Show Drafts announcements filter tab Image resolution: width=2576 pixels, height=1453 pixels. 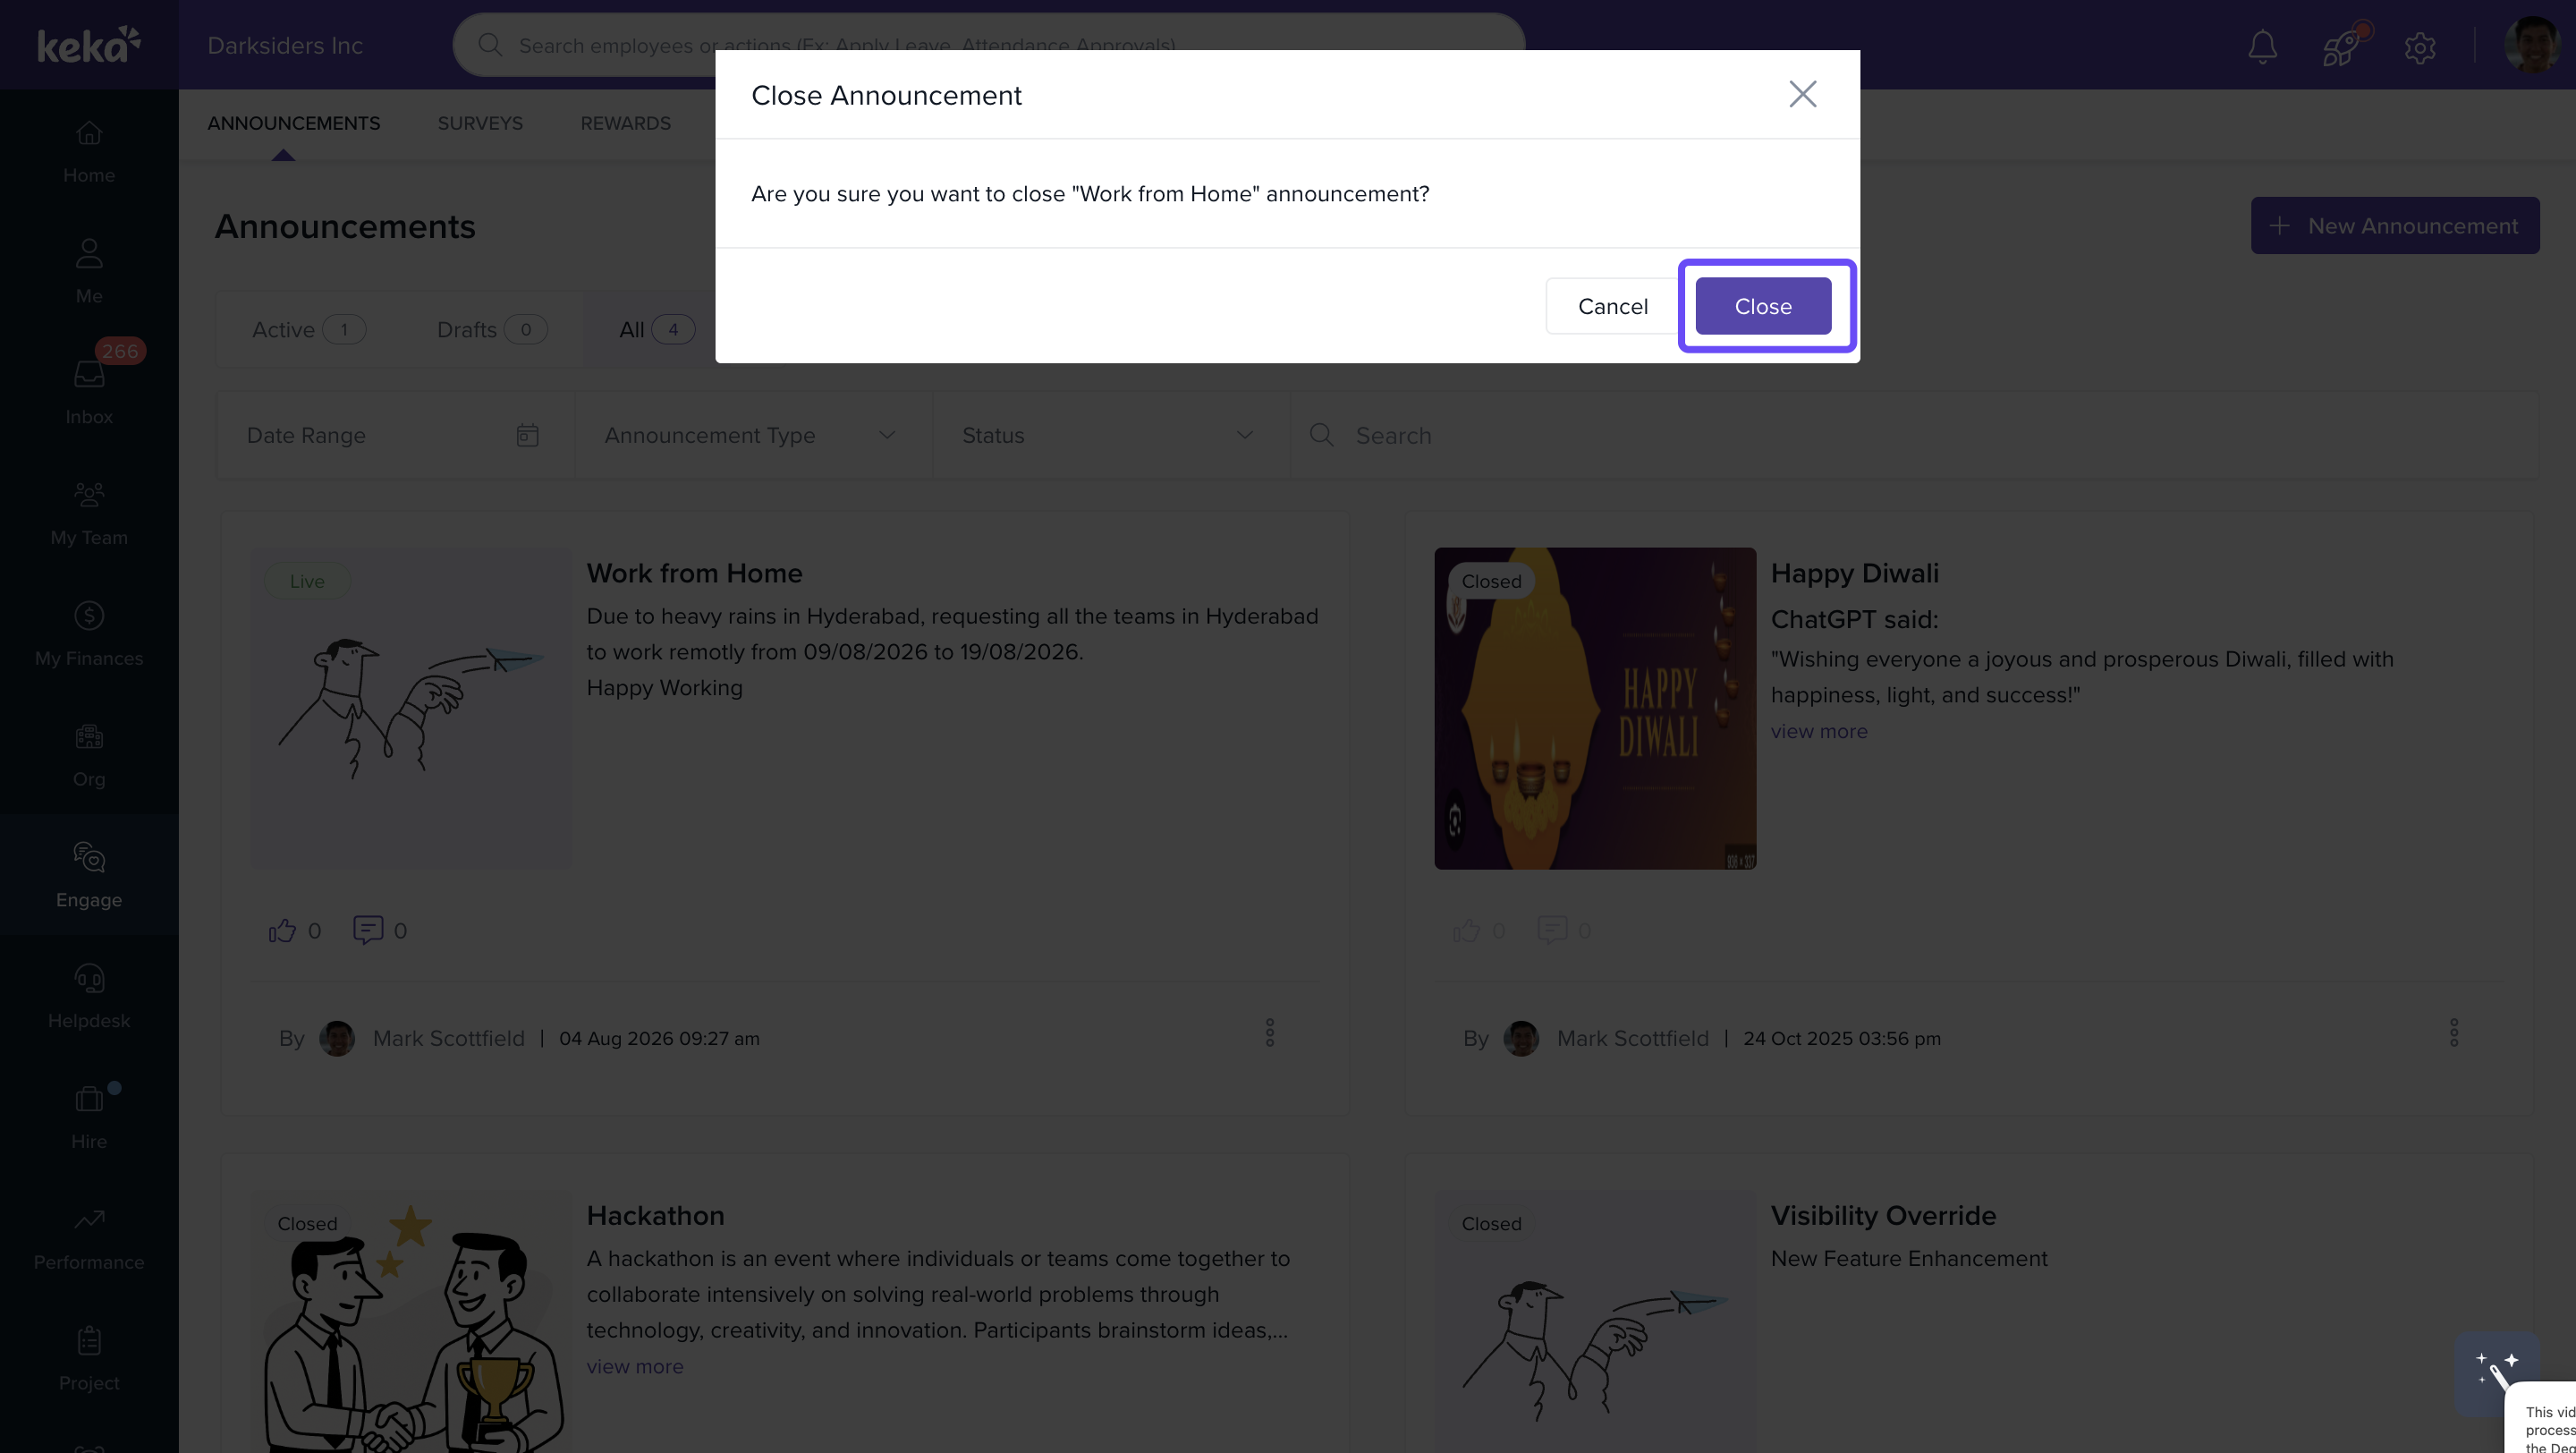tap(492, 329)
